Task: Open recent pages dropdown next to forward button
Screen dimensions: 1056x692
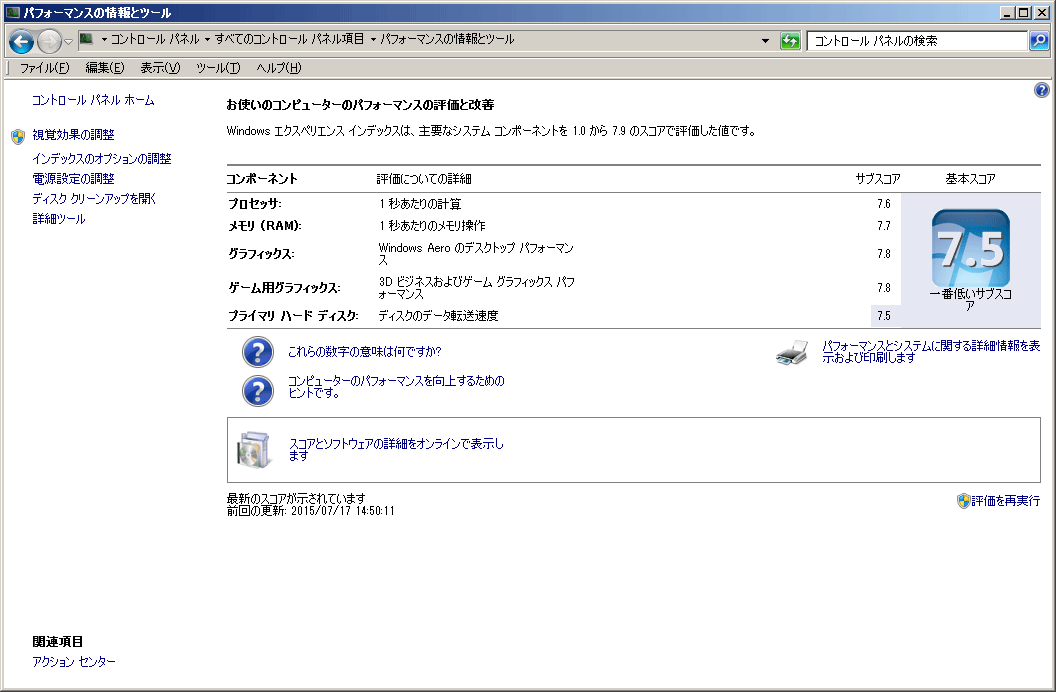Action: 69,41
